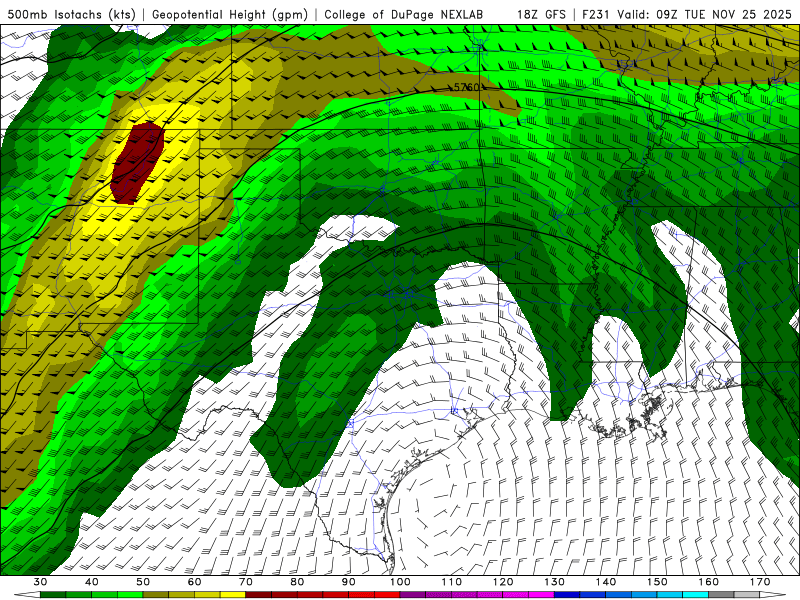Click the '130' value on color scale
800x600 pixels.
[555, 582]
